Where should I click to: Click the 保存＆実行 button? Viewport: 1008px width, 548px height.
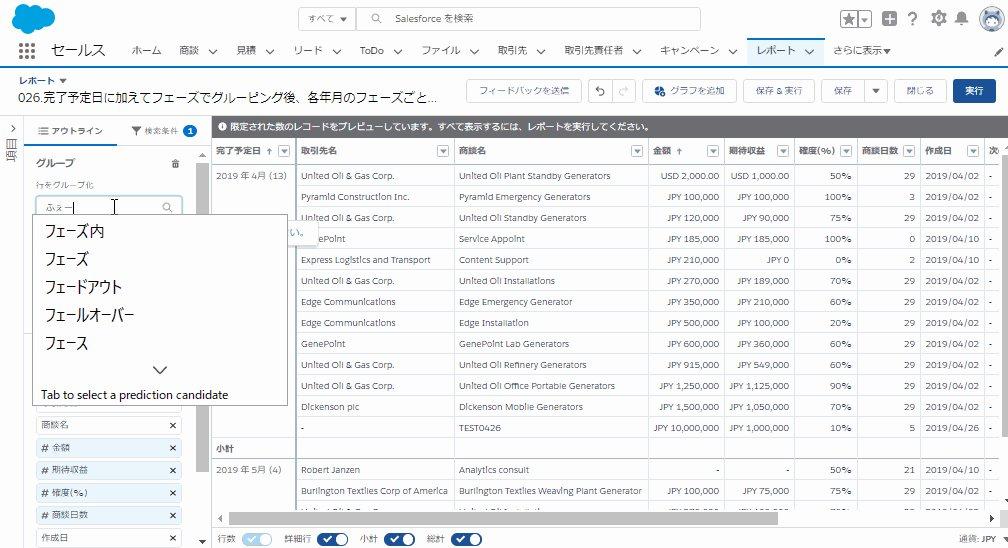[x=779, y=91]
